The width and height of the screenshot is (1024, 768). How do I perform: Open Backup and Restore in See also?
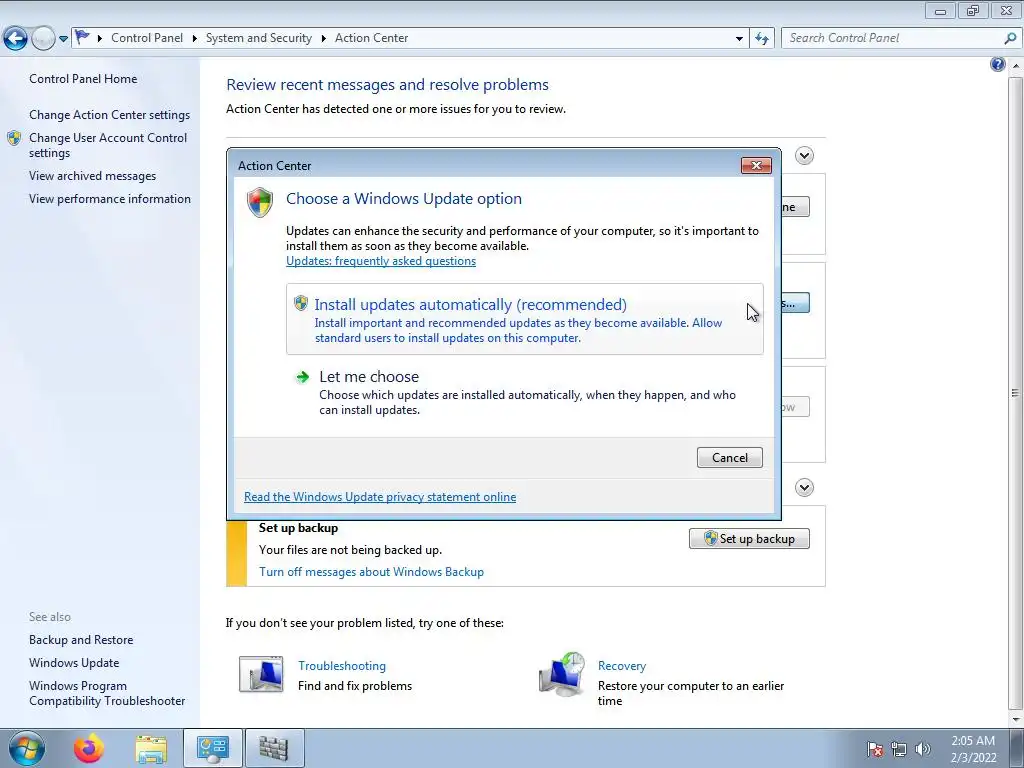pos(81,640)
